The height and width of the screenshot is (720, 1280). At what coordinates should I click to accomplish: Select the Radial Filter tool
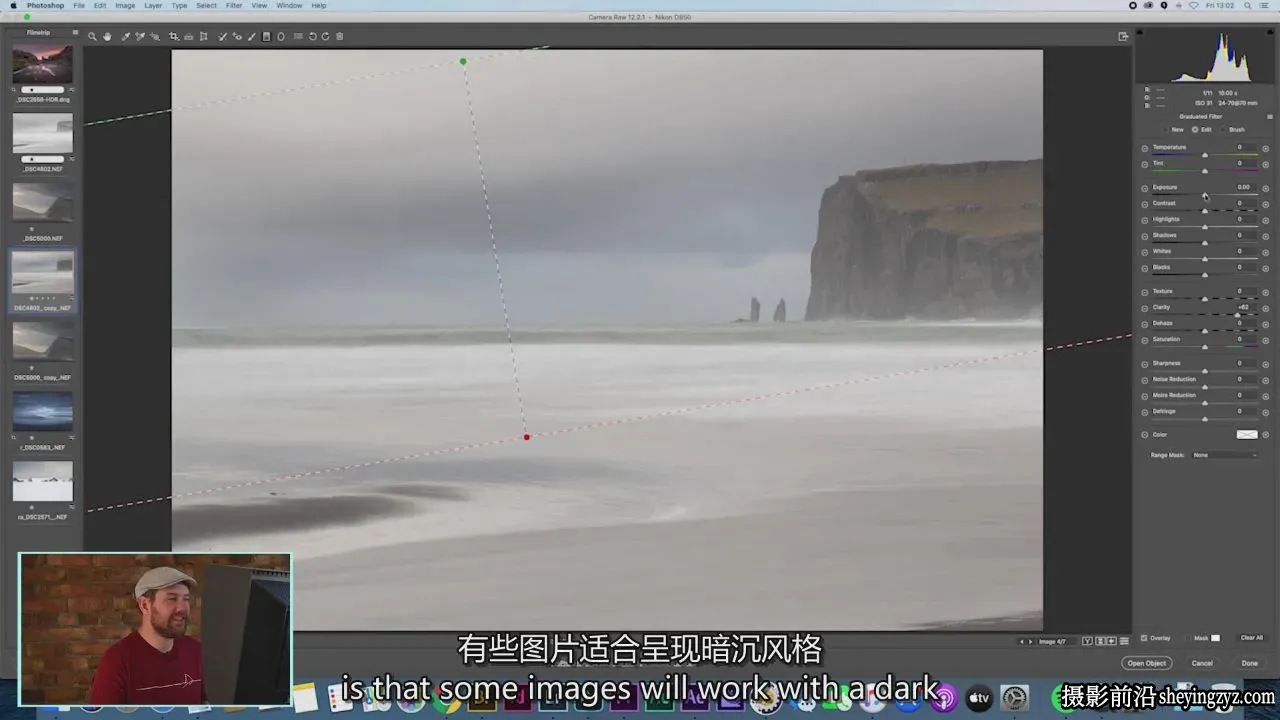point(281,37)
